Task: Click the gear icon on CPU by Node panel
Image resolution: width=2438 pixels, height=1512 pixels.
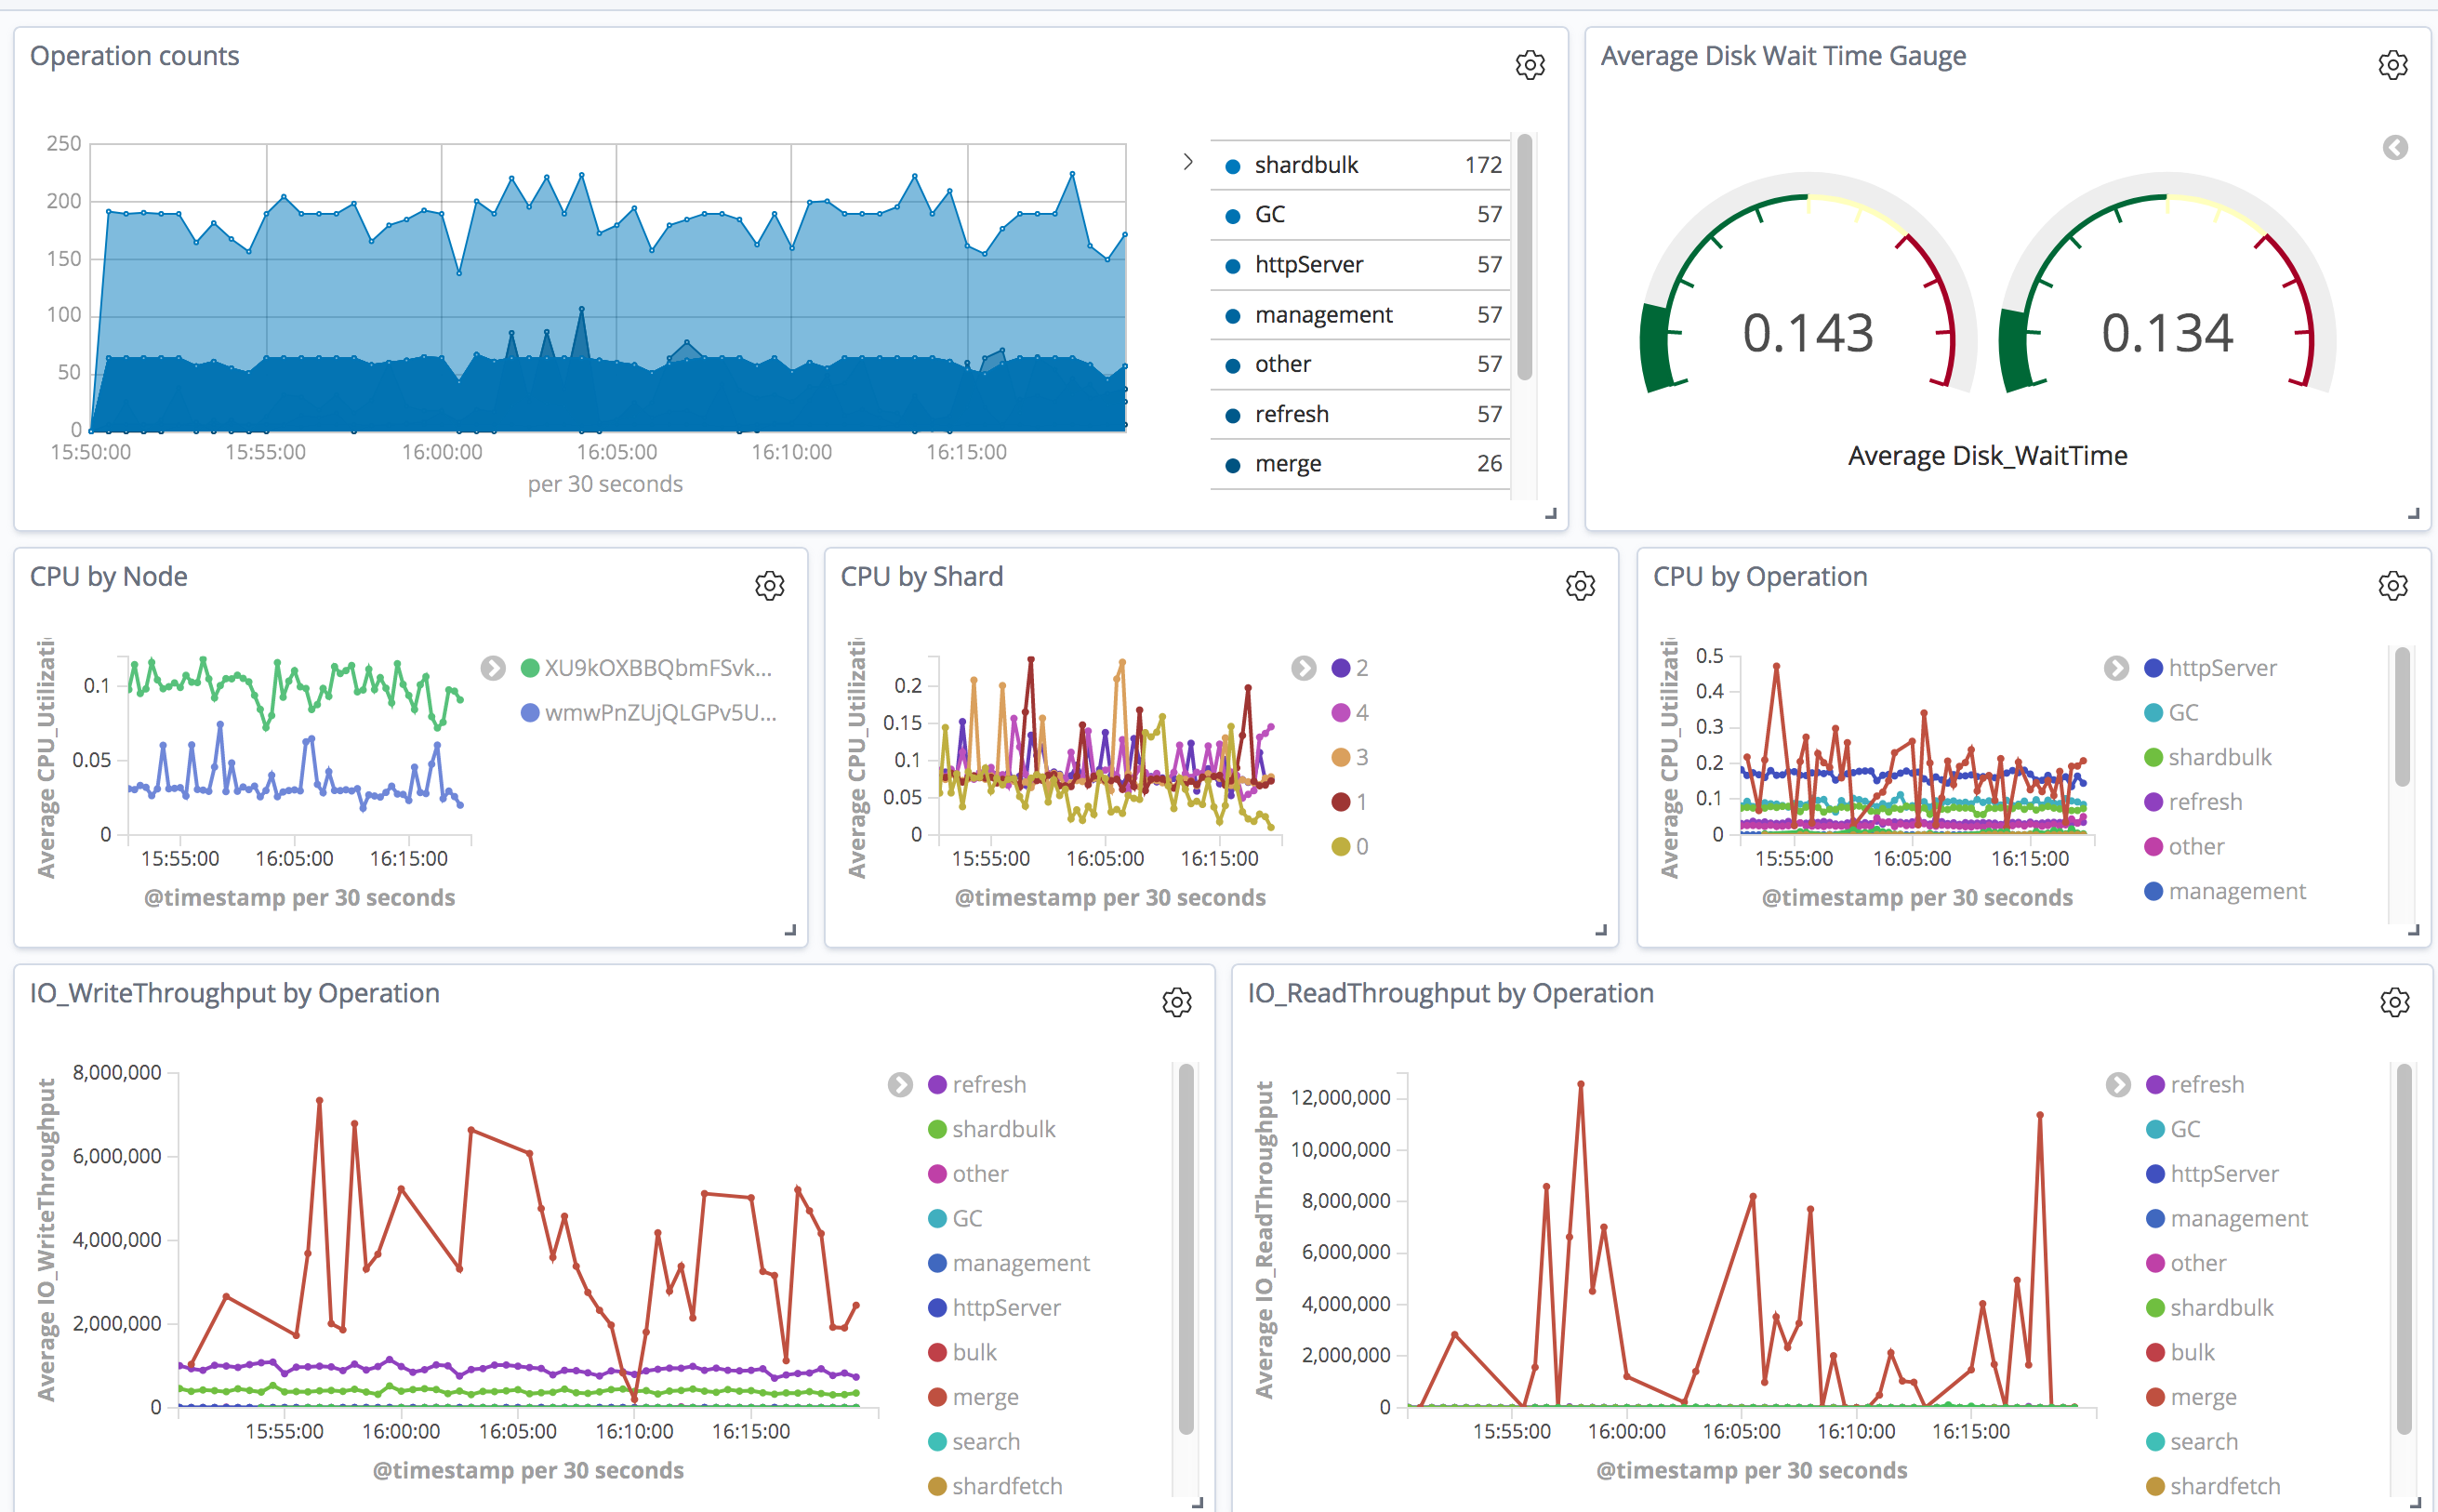Action: tap(770, 585)
